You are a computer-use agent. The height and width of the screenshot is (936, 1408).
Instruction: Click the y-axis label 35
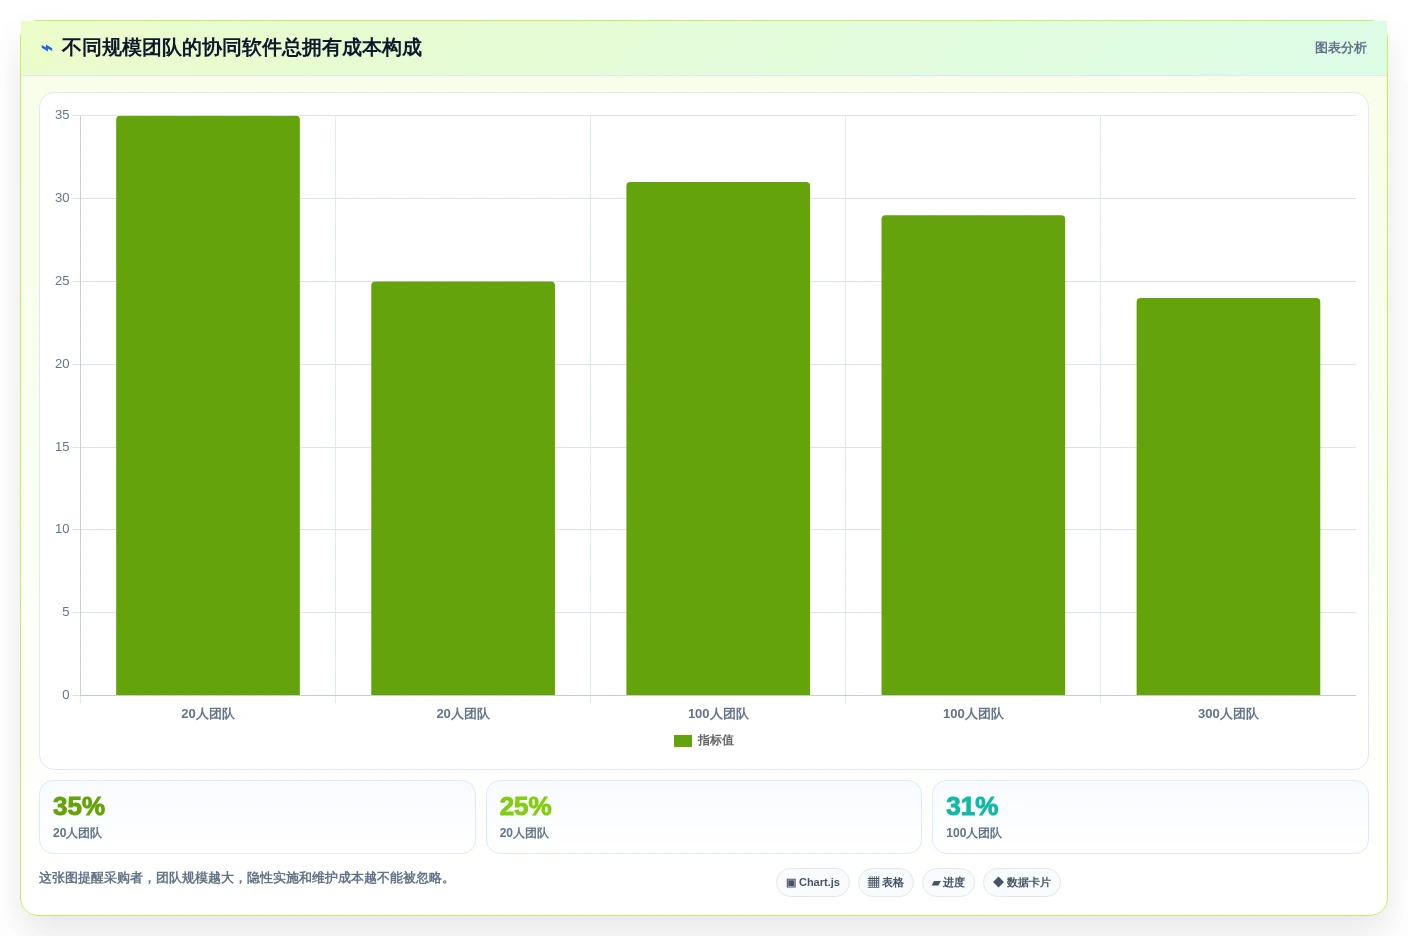pyautogui.click(x=63, y=115)
